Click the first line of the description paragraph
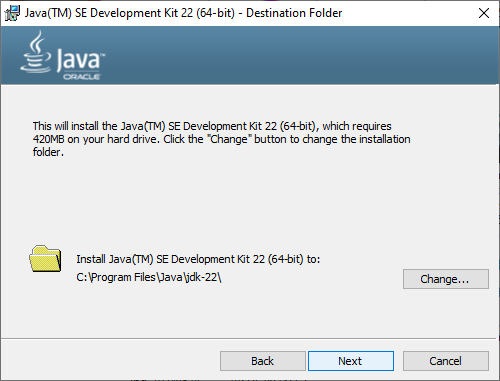Image resolution: width=500 pixels, height=381 pixels. pyautogui.click(x=212, y=126)
